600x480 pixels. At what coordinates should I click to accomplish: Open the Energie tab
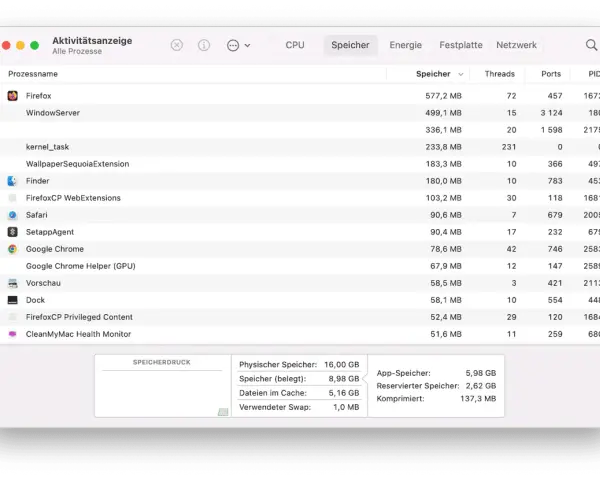coord(405,45)
